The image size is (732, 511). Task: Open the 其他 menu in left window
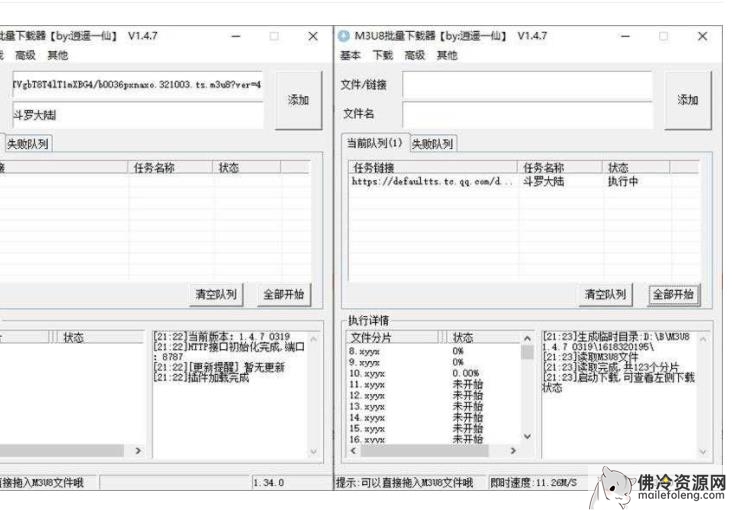click(58, 55)
